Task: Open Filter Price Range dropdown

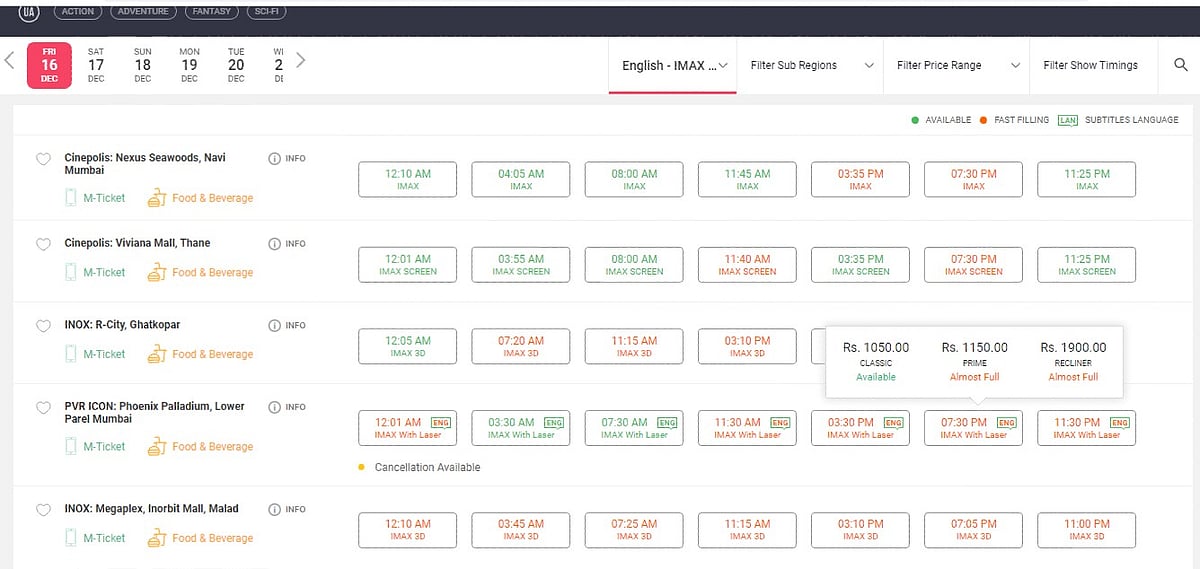Action: coord(957,65)
